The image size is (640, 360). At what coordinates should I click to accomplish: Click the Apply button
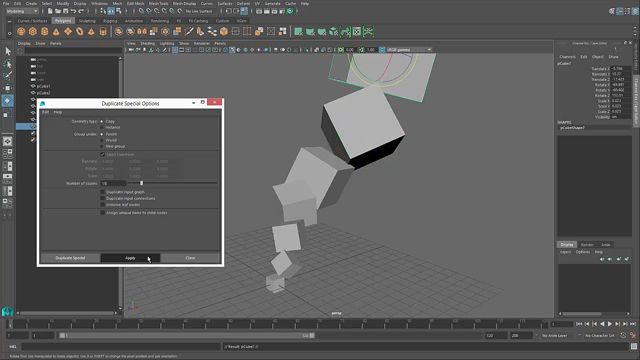[x=130, y=258]
